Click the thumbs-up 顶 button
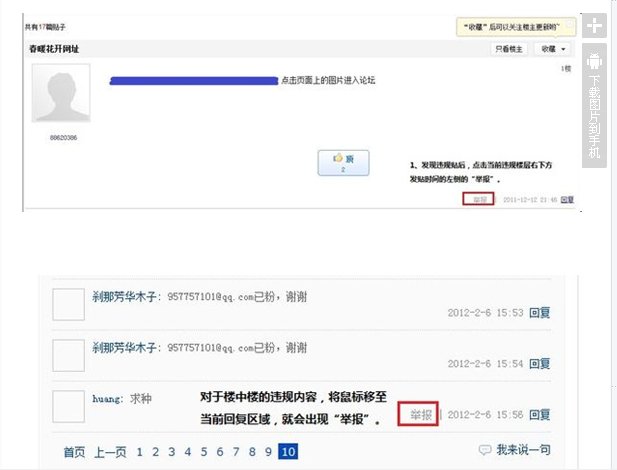This screenshot has height=470, width=617. (x=343, y=163)
